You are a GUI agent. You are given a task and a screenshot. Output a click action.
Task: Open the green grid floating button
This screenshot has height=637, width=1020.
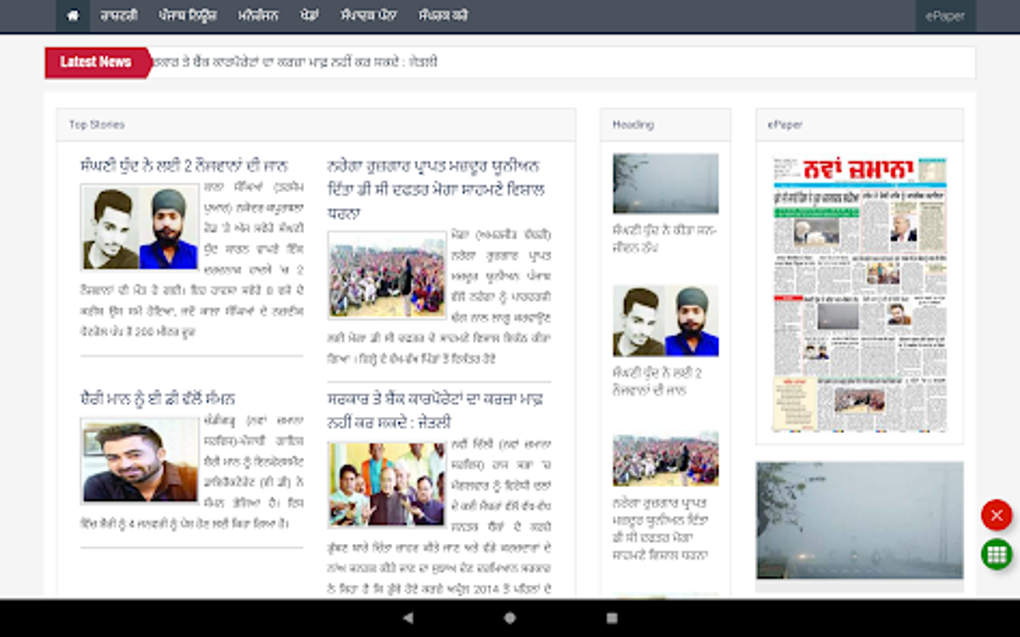997,554
